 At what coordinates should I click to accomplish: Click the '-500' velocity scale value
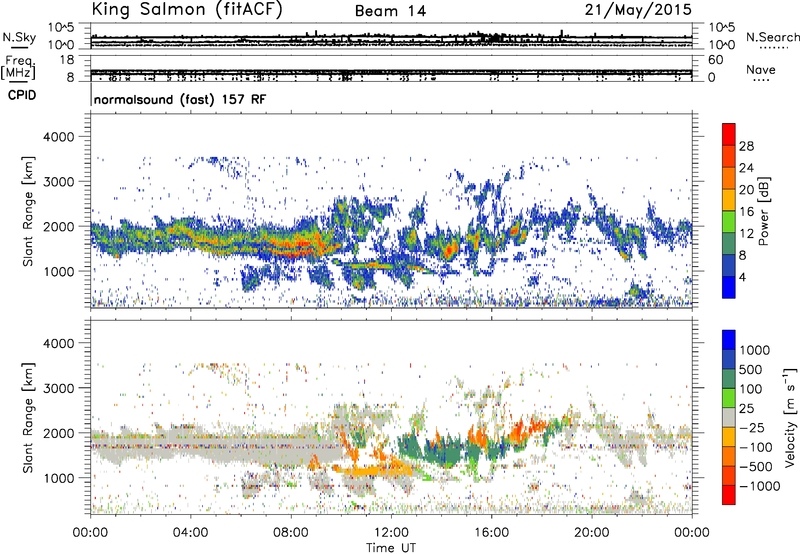click(756, 466)
